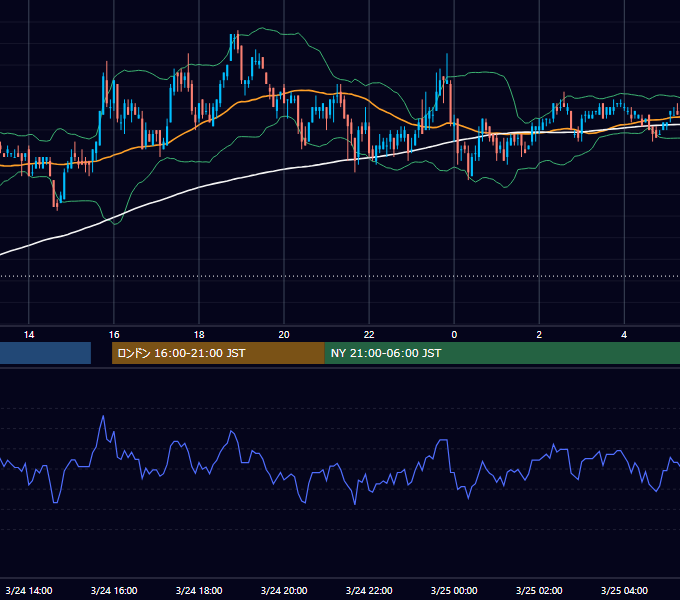680x600 pixels.
Task: Click the 18 hour label on price chart axis
Action: (199, 335)
